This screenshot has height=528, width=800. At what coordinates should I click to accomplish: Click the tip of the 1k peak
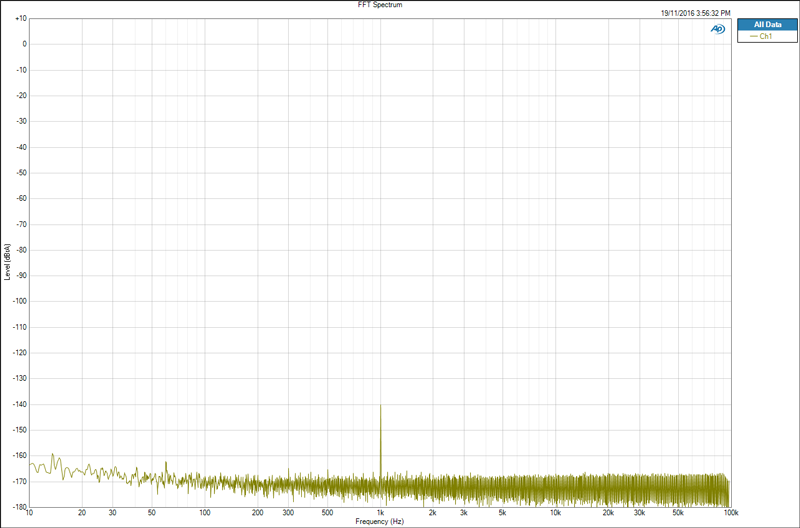380,406
